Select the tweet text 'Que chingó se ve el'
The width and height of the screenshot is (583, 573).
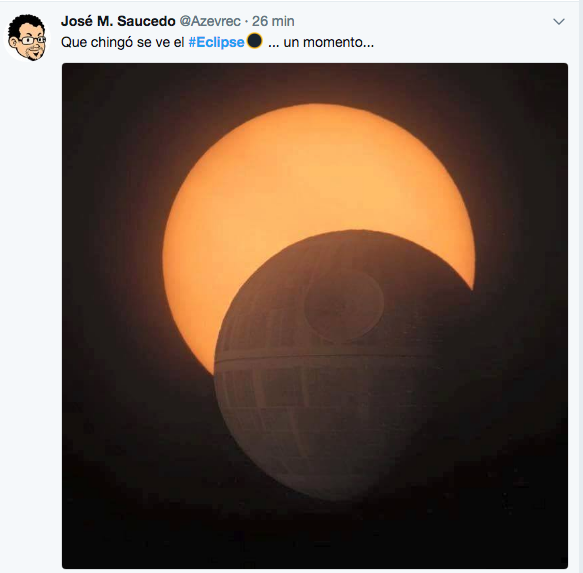(x=122, y=42)
